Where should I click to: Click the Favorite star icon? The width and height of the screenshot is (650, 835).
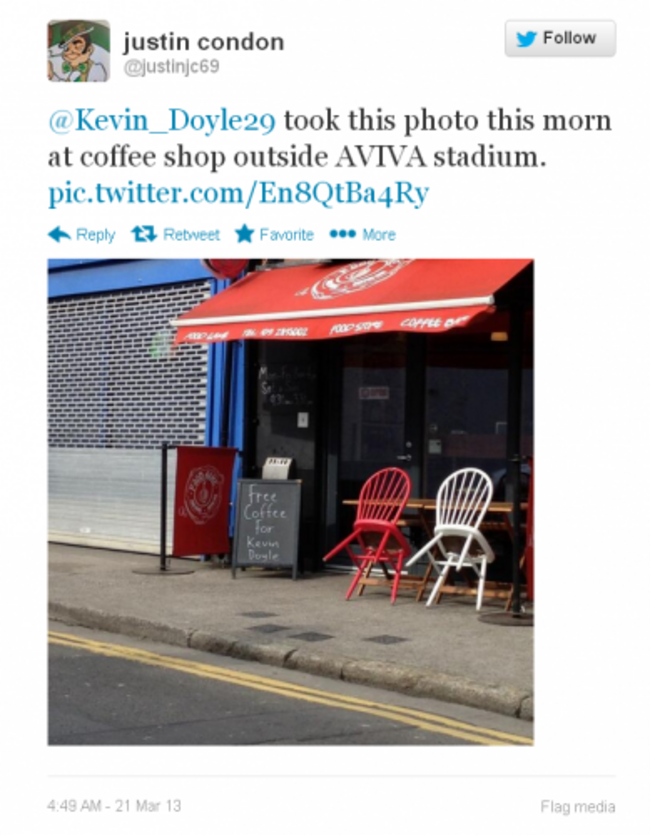coord(244,234)
